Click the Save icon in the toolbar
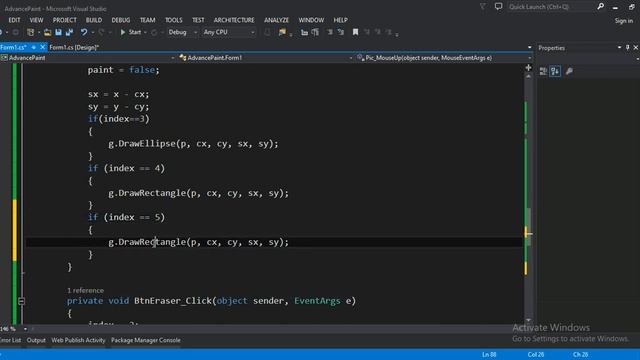 click(58, 32)
